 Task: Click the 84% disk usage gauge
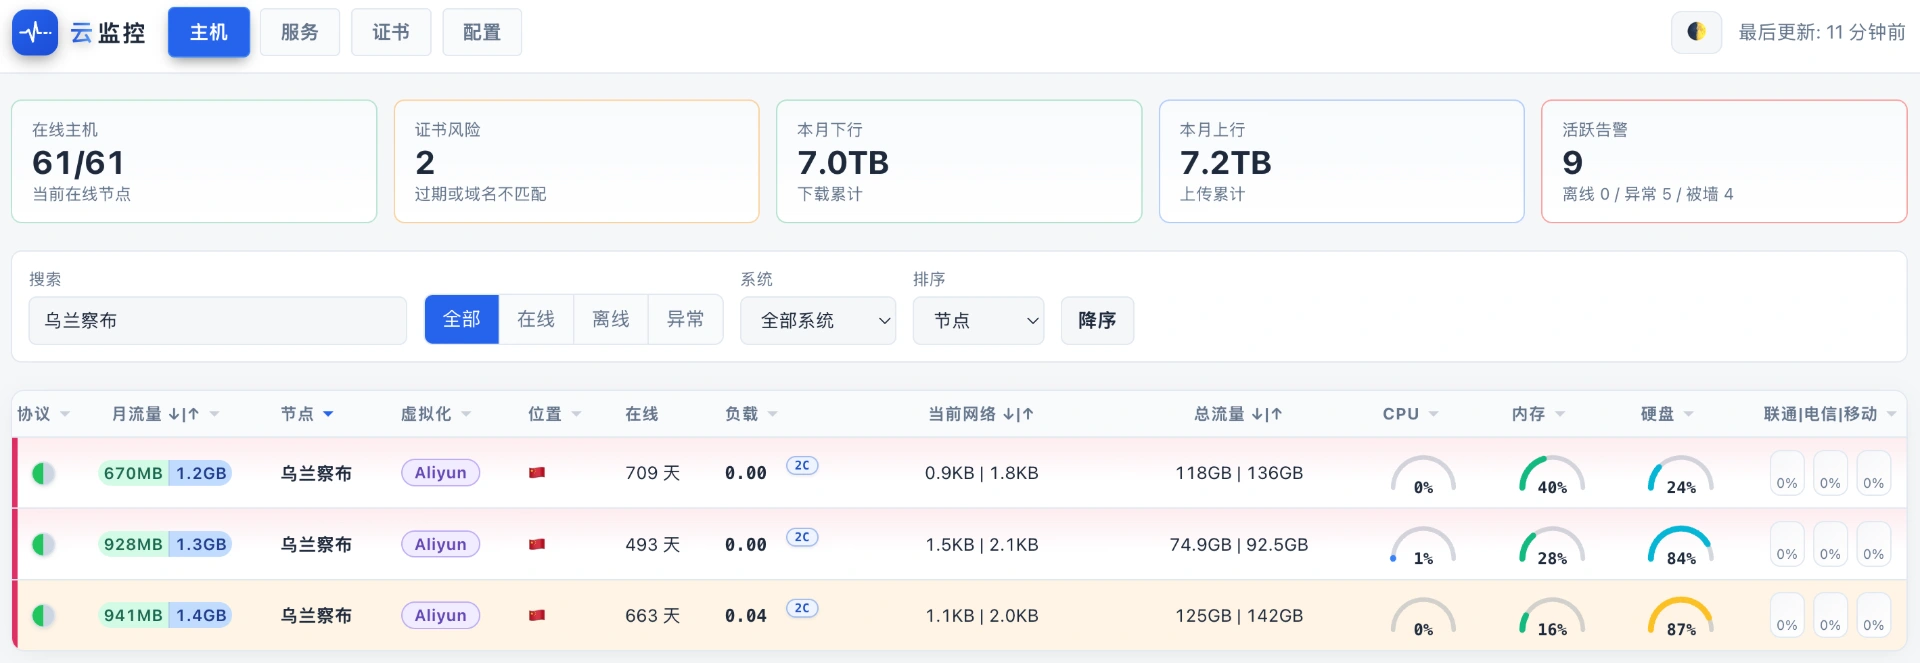pos(1681,546)
